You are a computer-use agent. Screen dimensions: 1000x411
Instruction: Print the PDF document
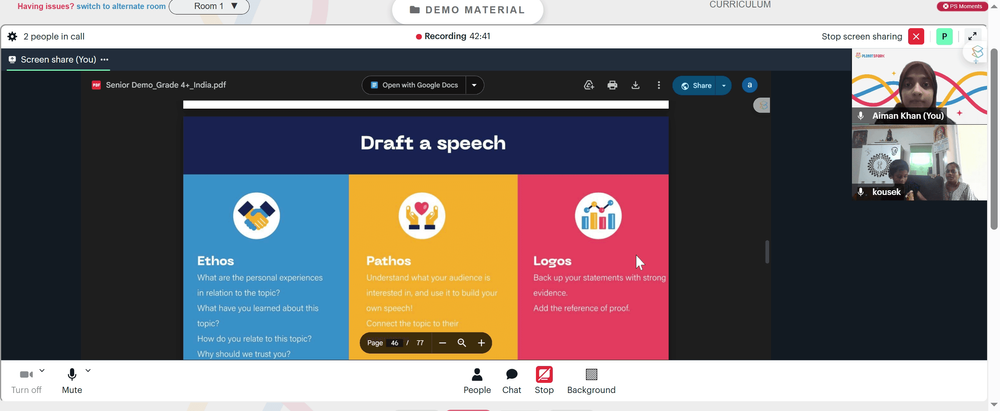point(612,85)
